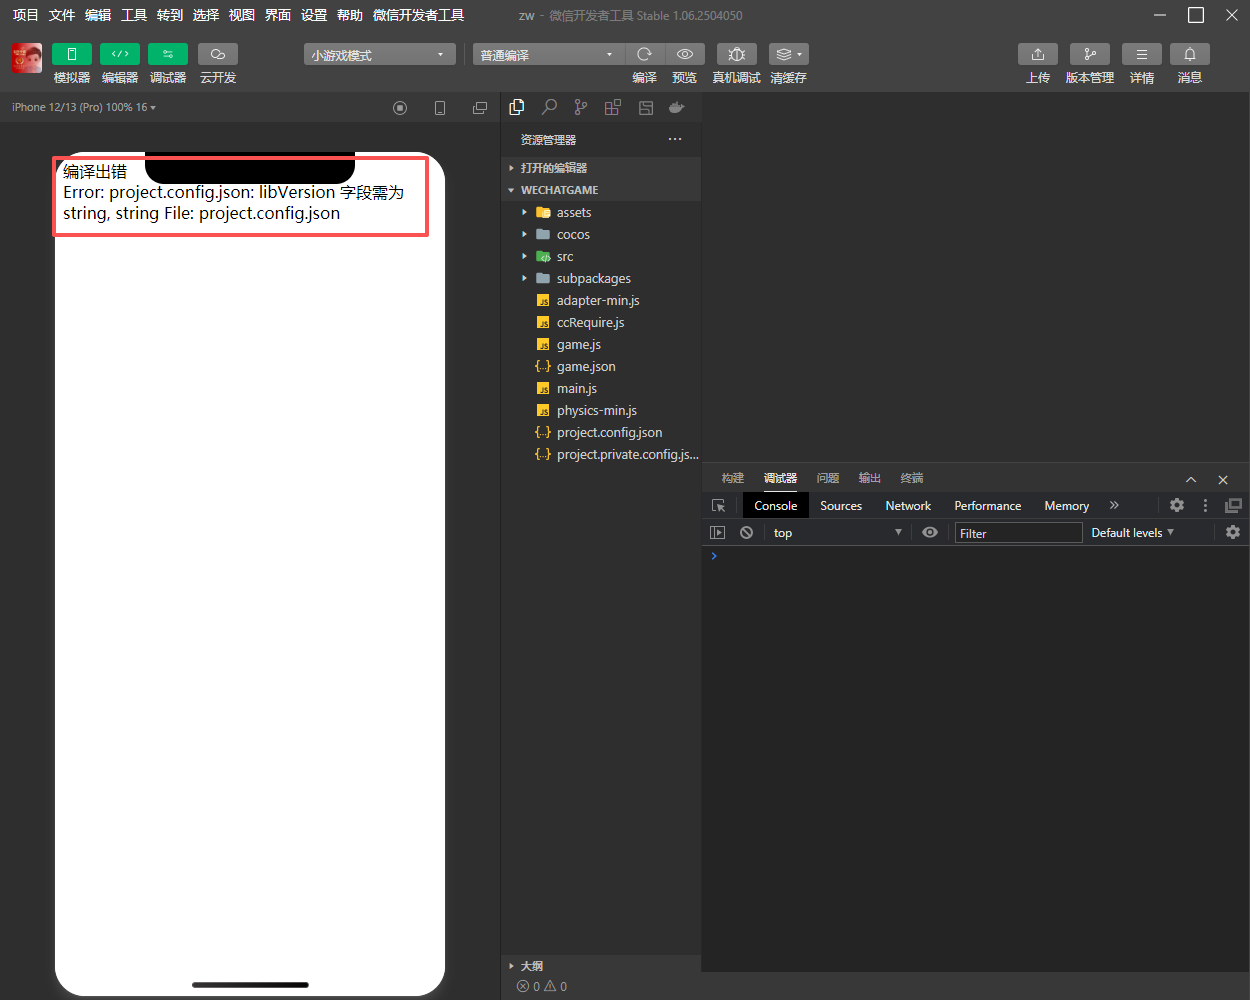1250x1000 pixels.
Task: Open the clear cache (清缓存) dropdown
Action: click(x=789, y=54)
